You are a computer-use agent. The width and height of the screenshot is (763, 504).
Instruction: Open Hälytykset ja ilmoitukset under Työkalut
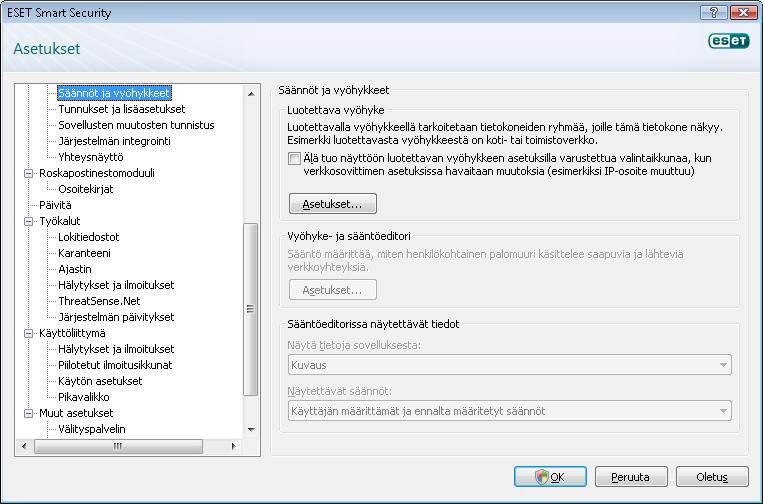click(116, 285)
